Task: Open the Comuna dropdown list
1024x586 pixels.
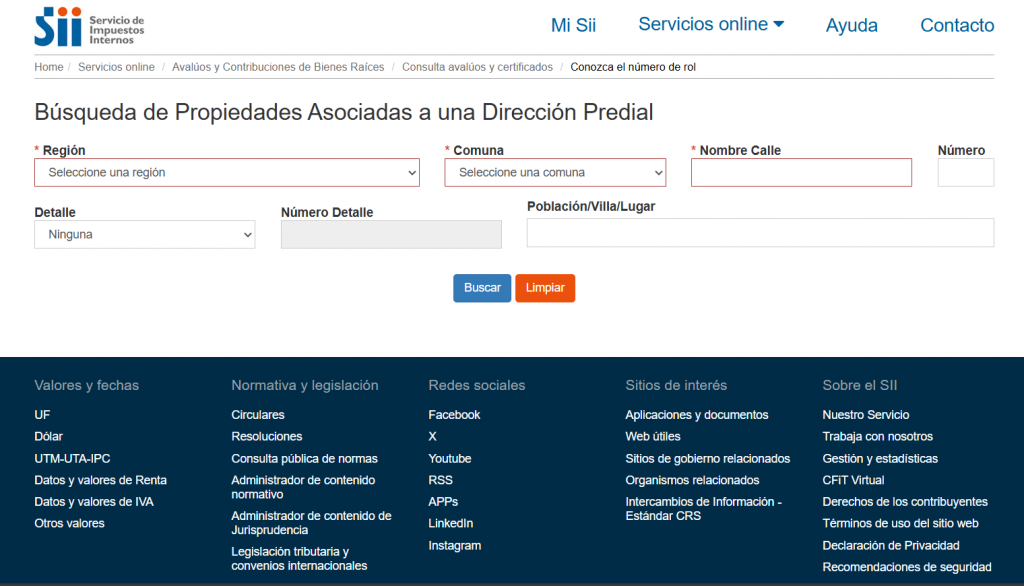Action: pos(555,172)
